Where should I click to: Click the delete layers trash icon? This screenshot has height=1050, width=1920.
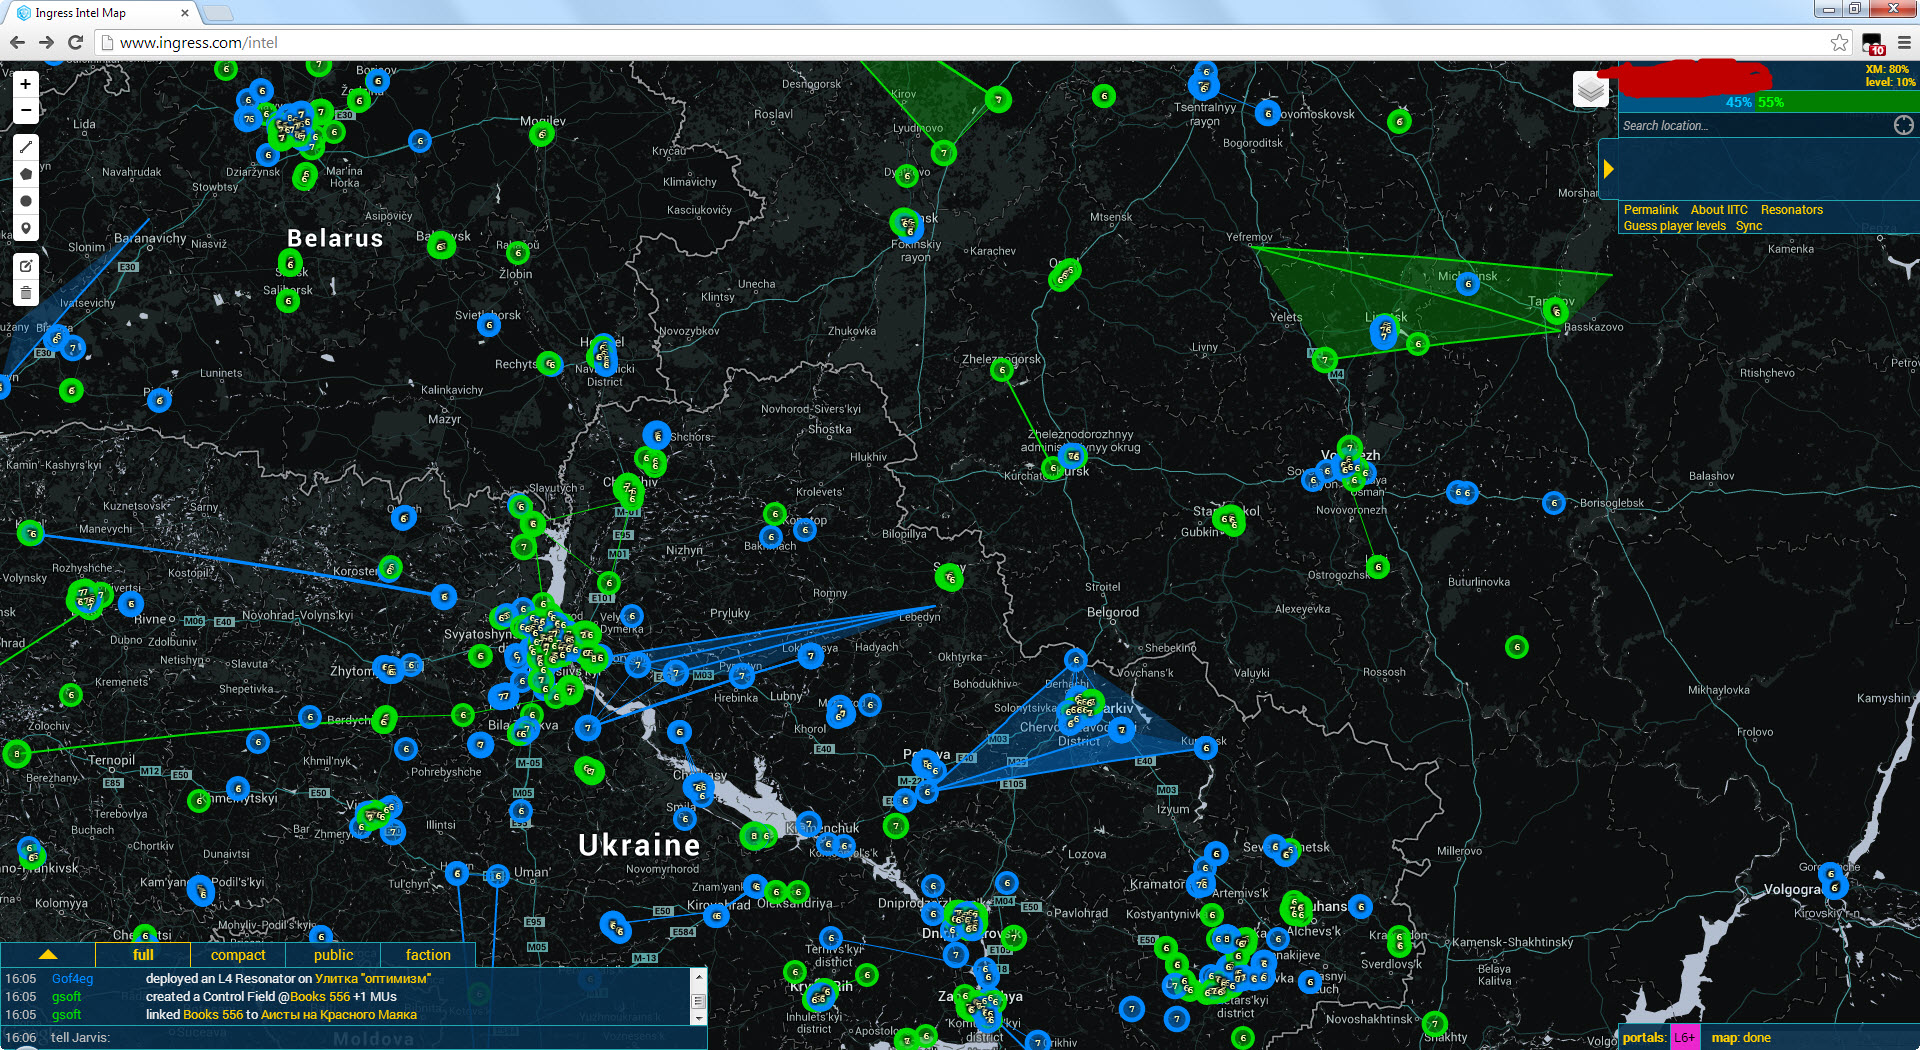pos(26,293)
